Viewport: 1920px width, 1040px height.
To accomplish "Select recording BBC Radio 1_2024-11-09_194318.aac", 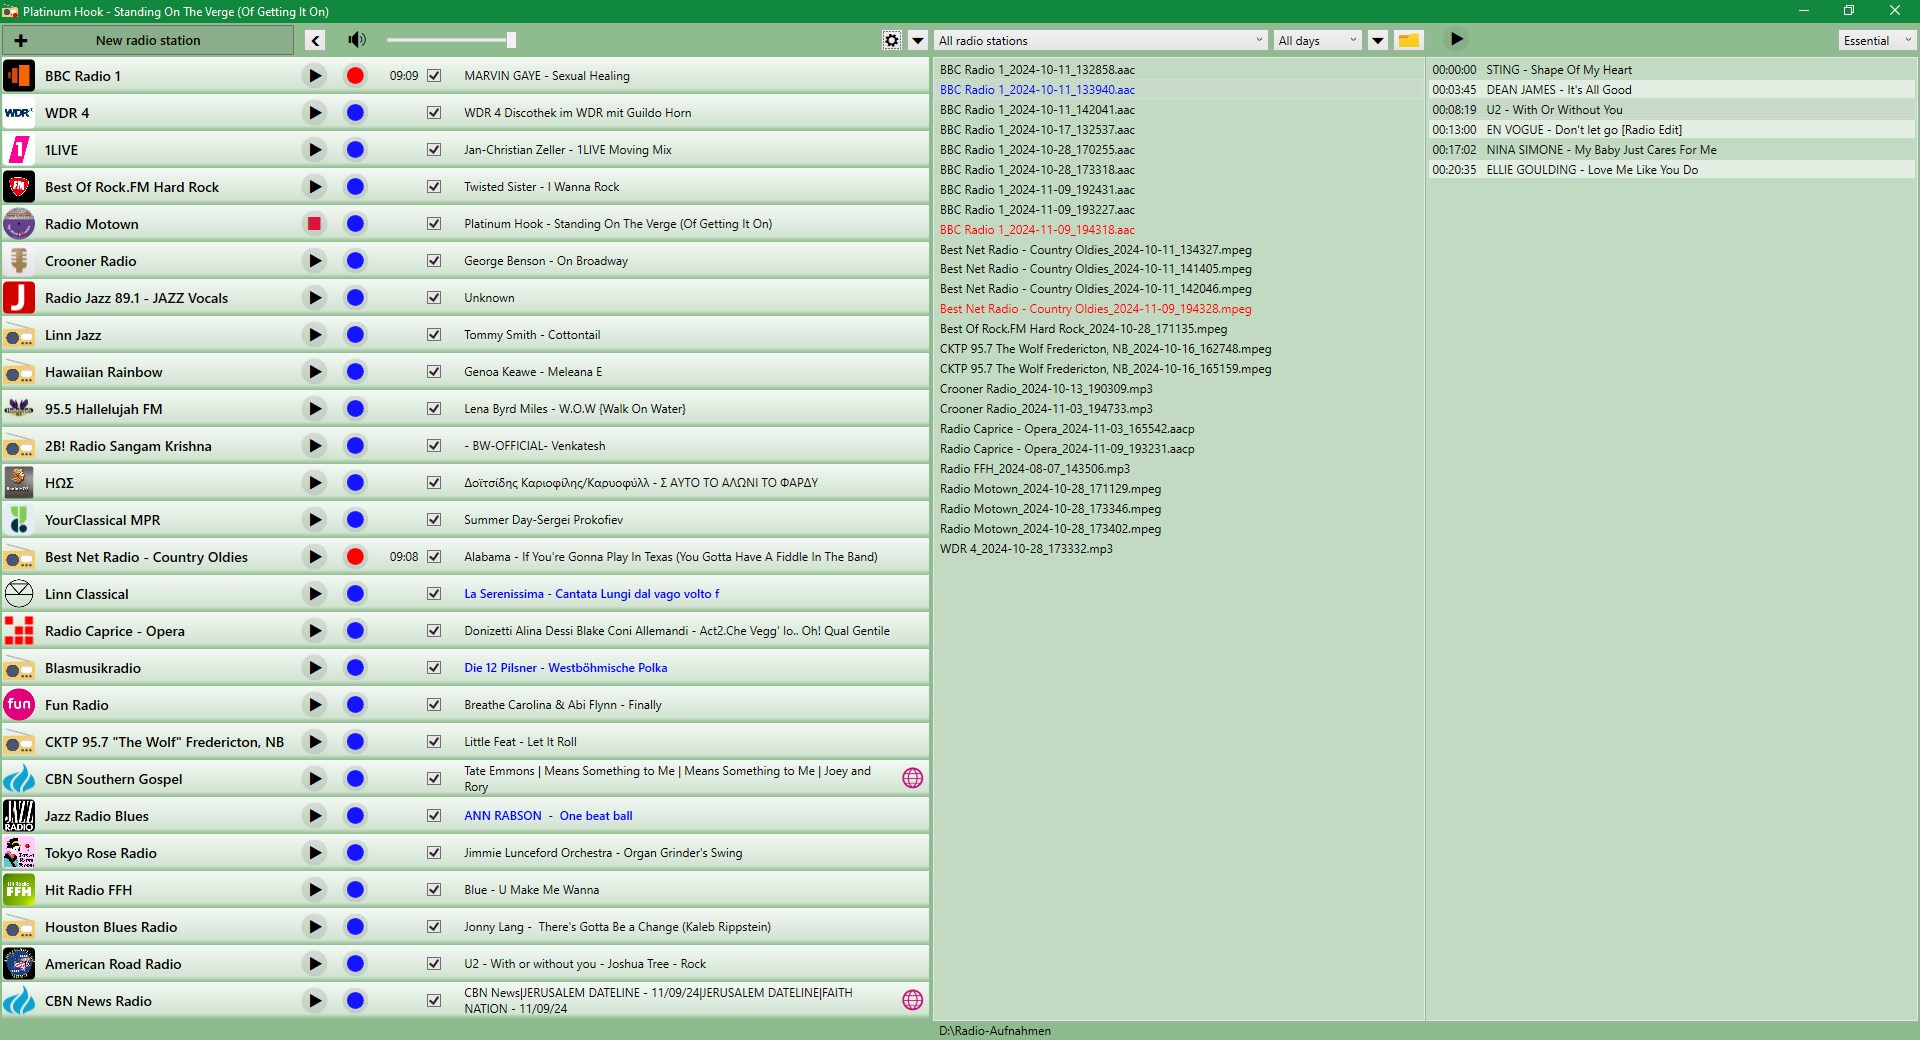I will pos(1037,230).
